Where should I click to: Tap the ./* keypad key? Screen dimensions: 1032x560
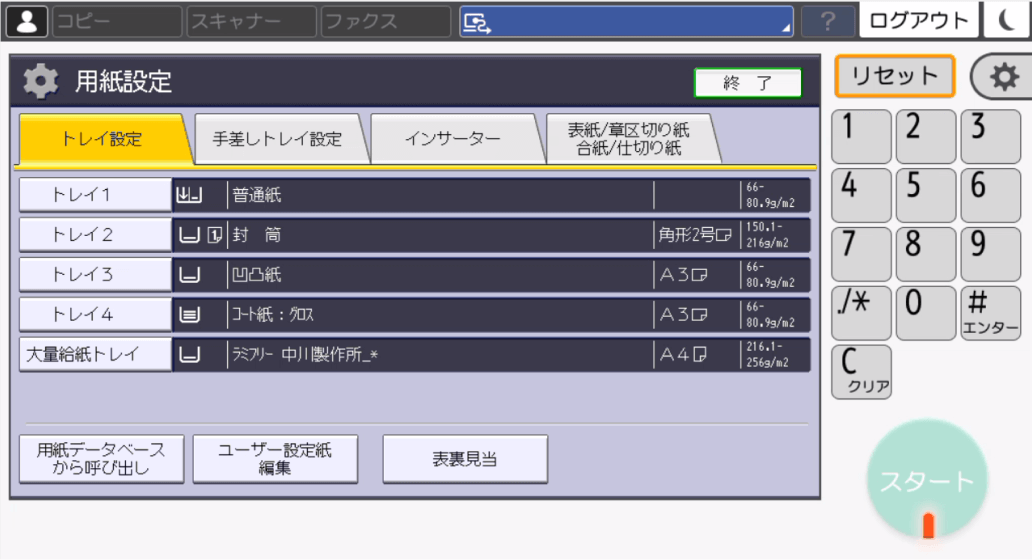(x=862, y=313)
